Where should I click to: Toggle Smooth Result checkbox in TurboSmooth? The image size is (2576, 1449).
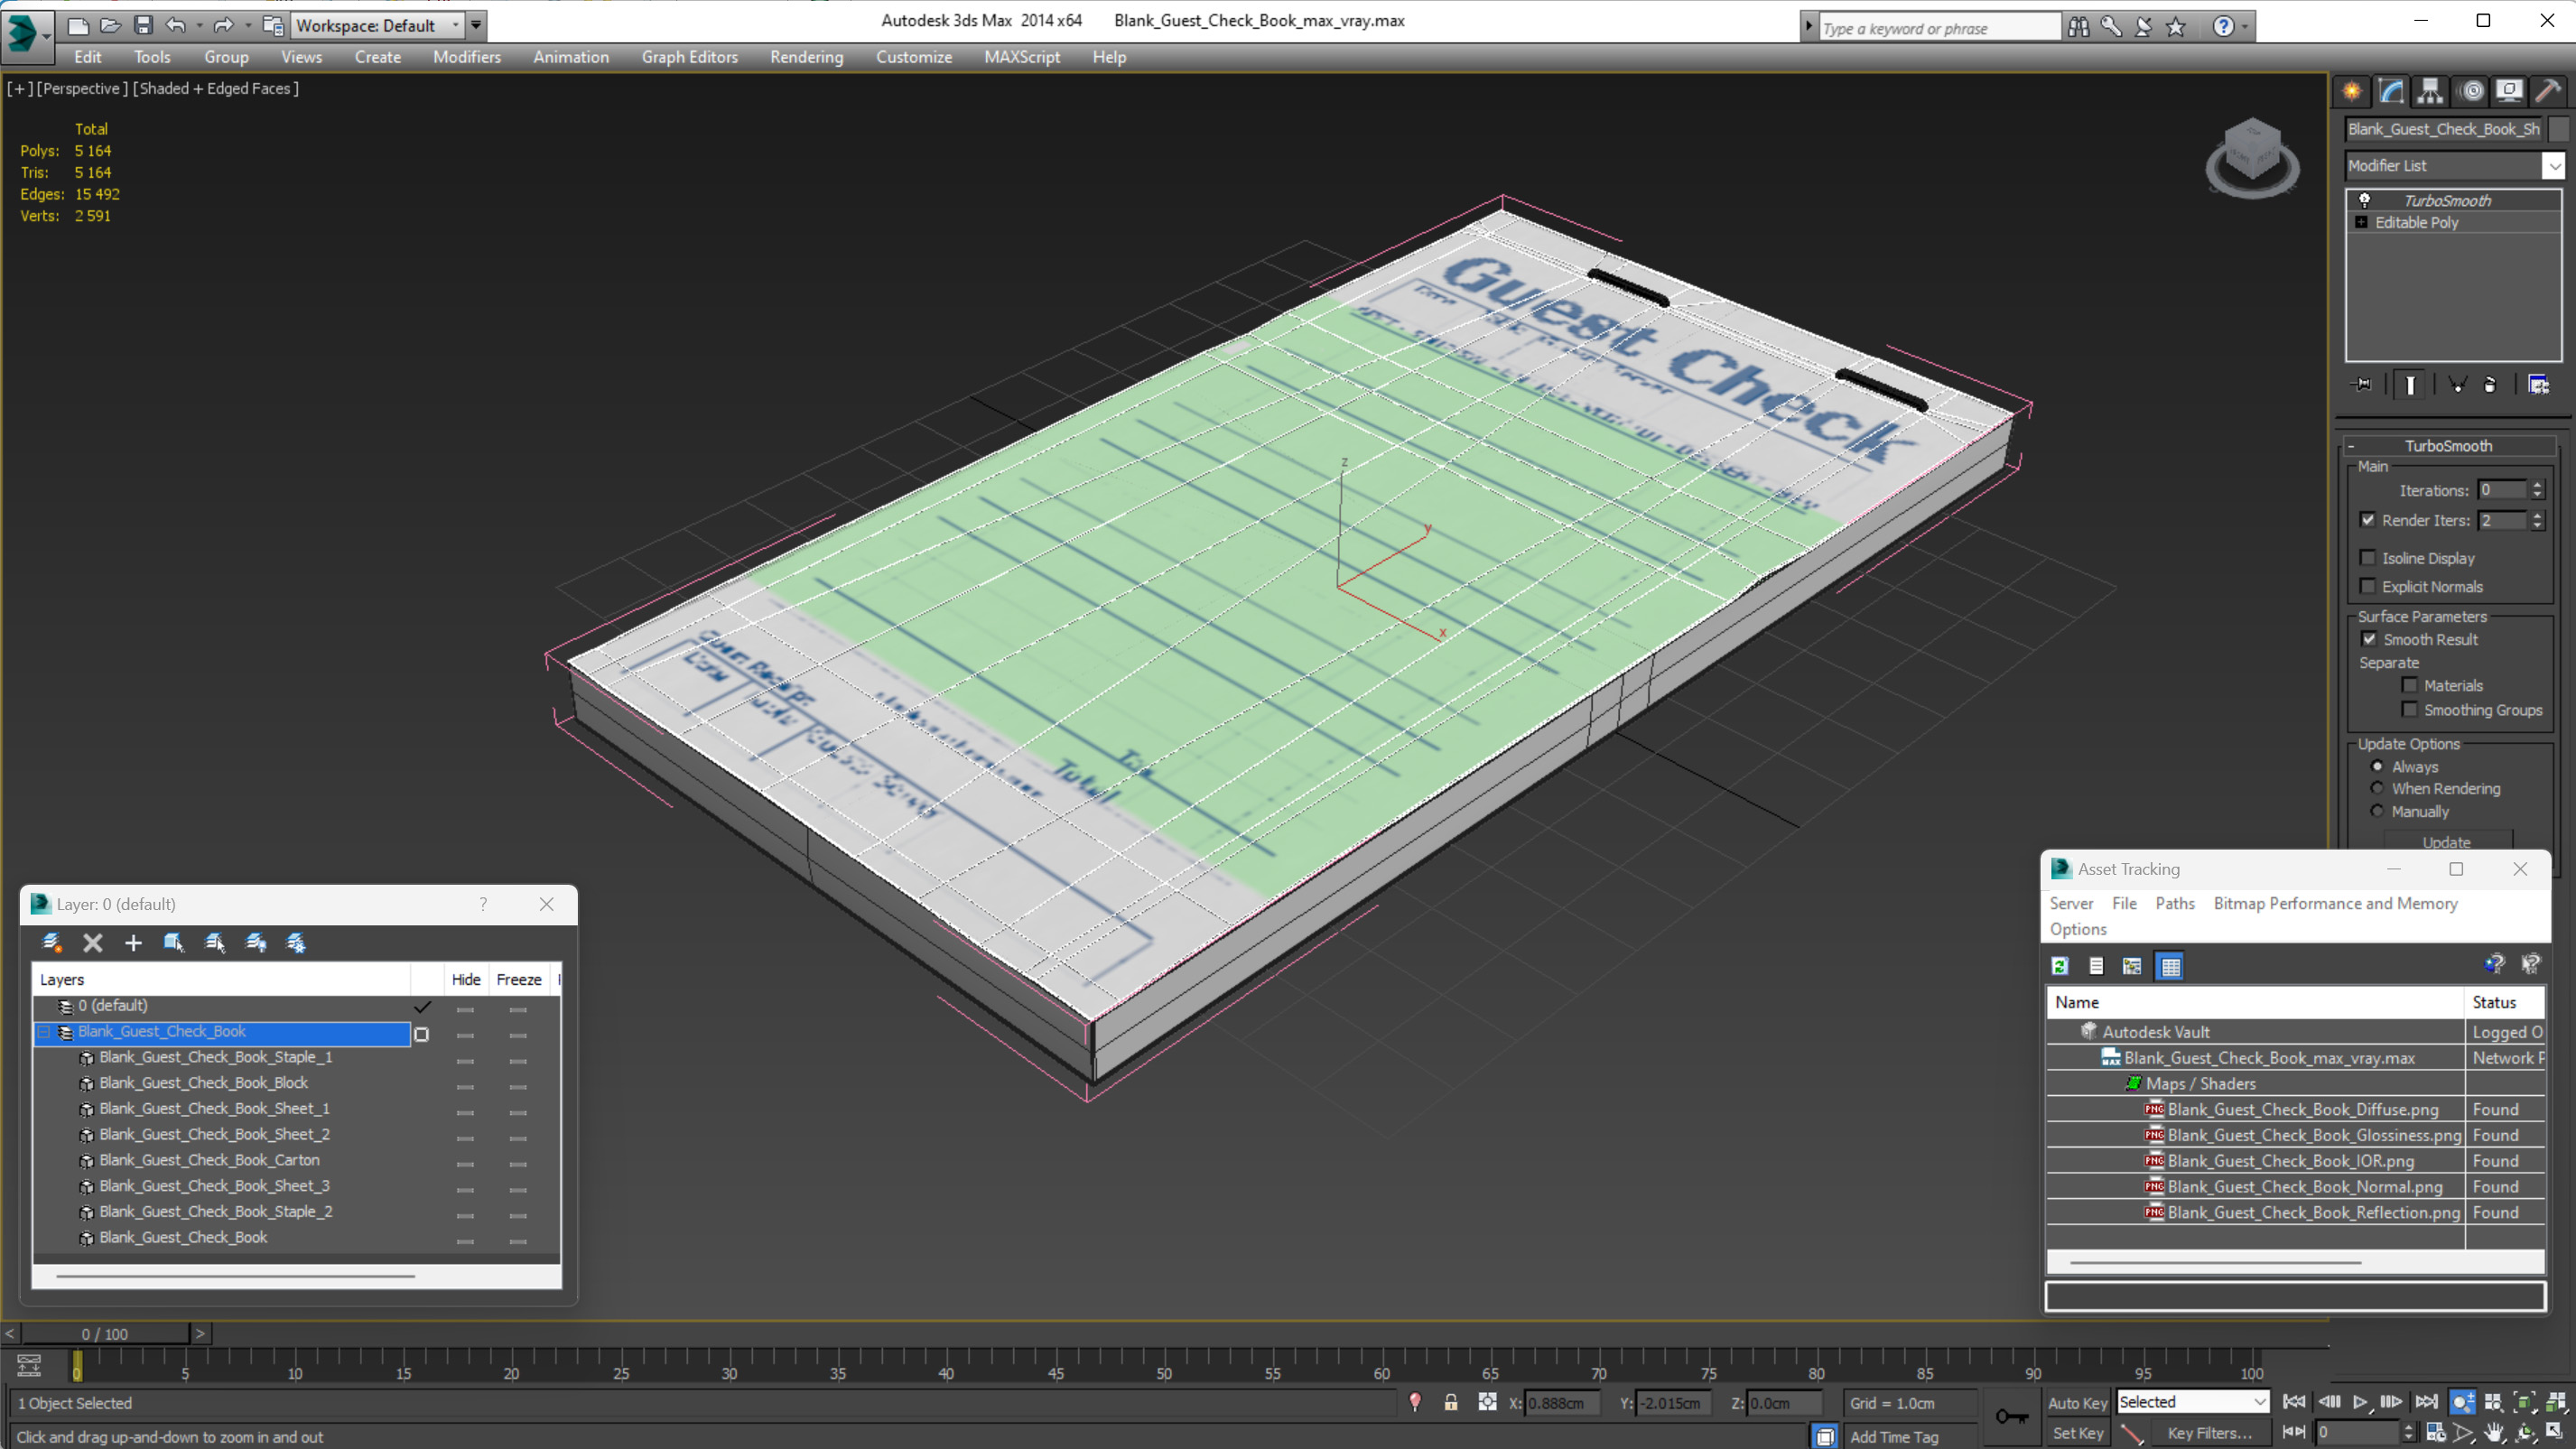(x=2369, y=638)
